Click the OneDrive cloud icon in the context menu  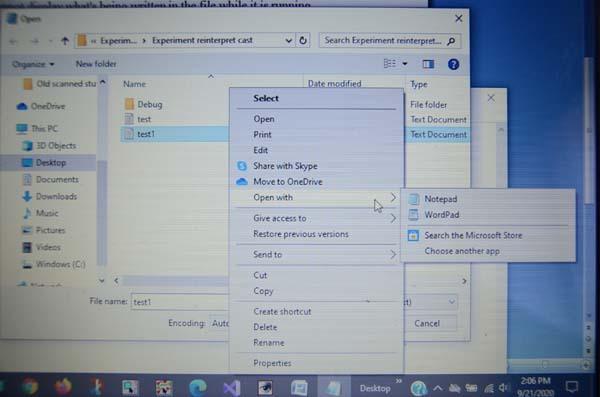coord(242,182)
